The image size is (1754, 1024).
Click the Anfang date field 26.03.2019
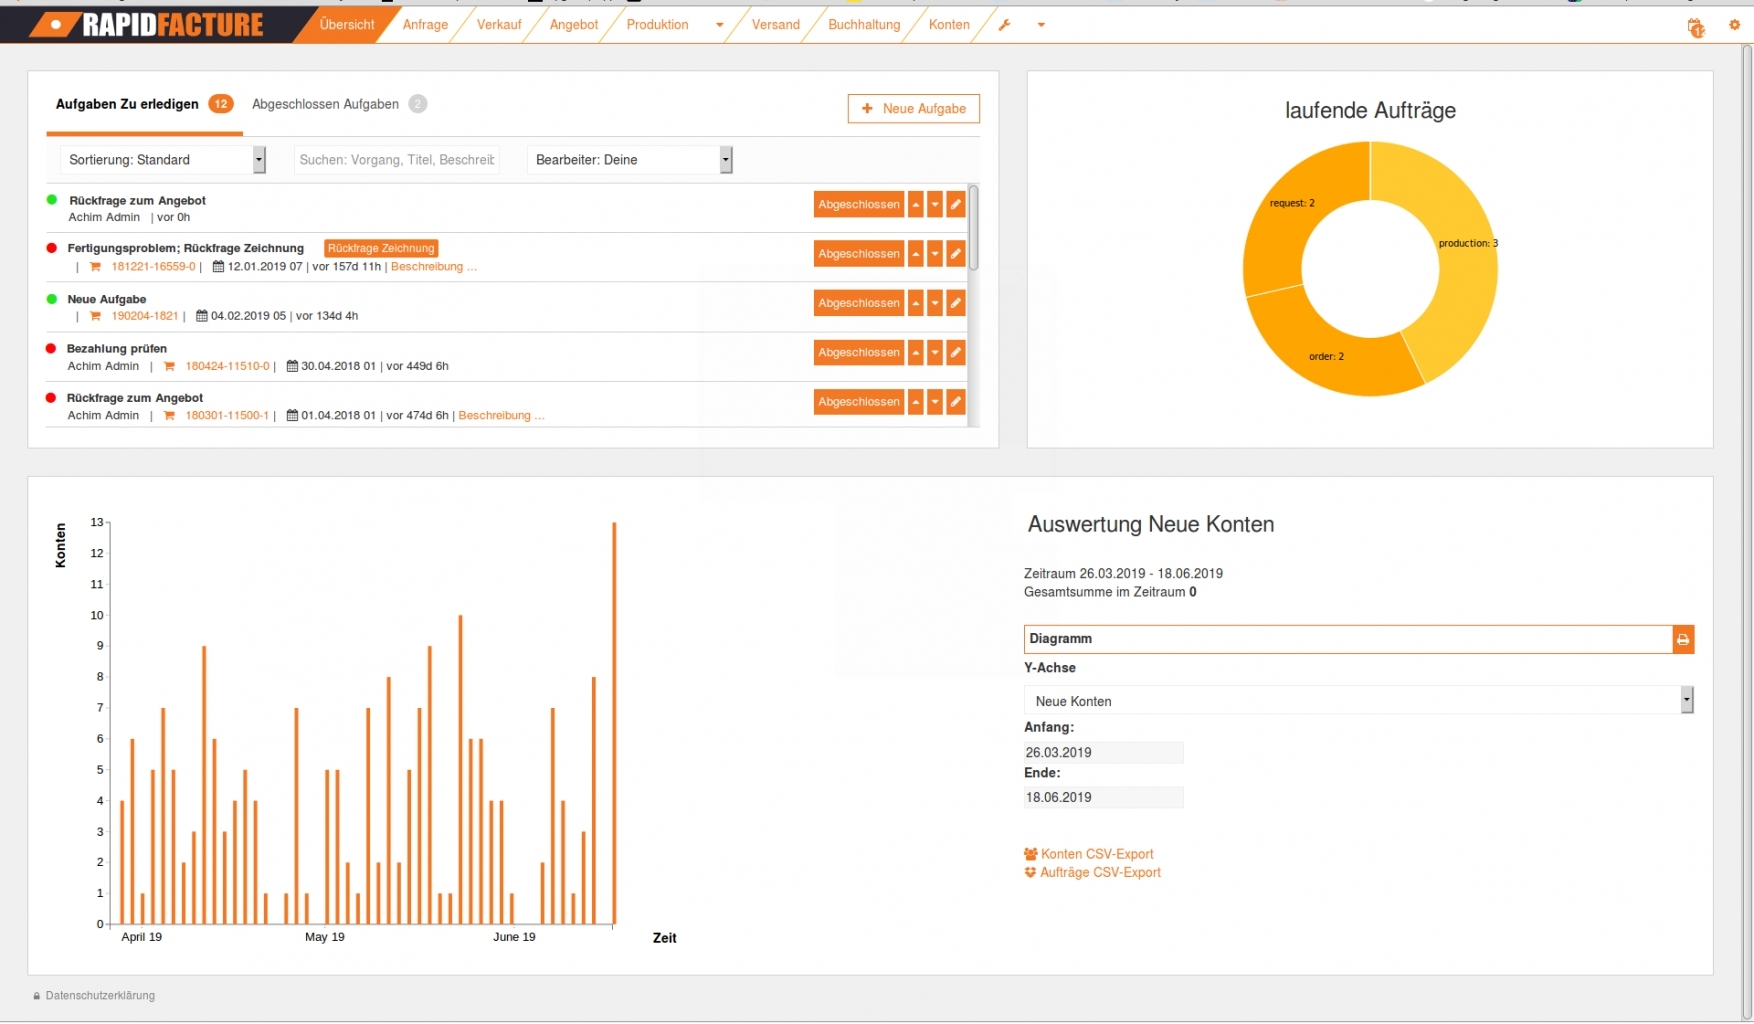point(1103,752)
